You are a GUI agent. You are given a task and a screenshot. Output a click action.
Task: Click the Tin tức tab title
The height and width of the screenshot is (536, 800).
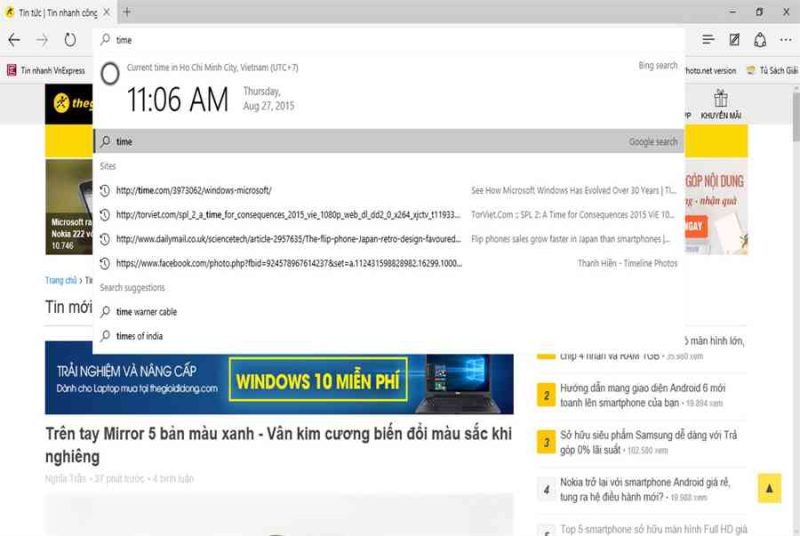57,12
